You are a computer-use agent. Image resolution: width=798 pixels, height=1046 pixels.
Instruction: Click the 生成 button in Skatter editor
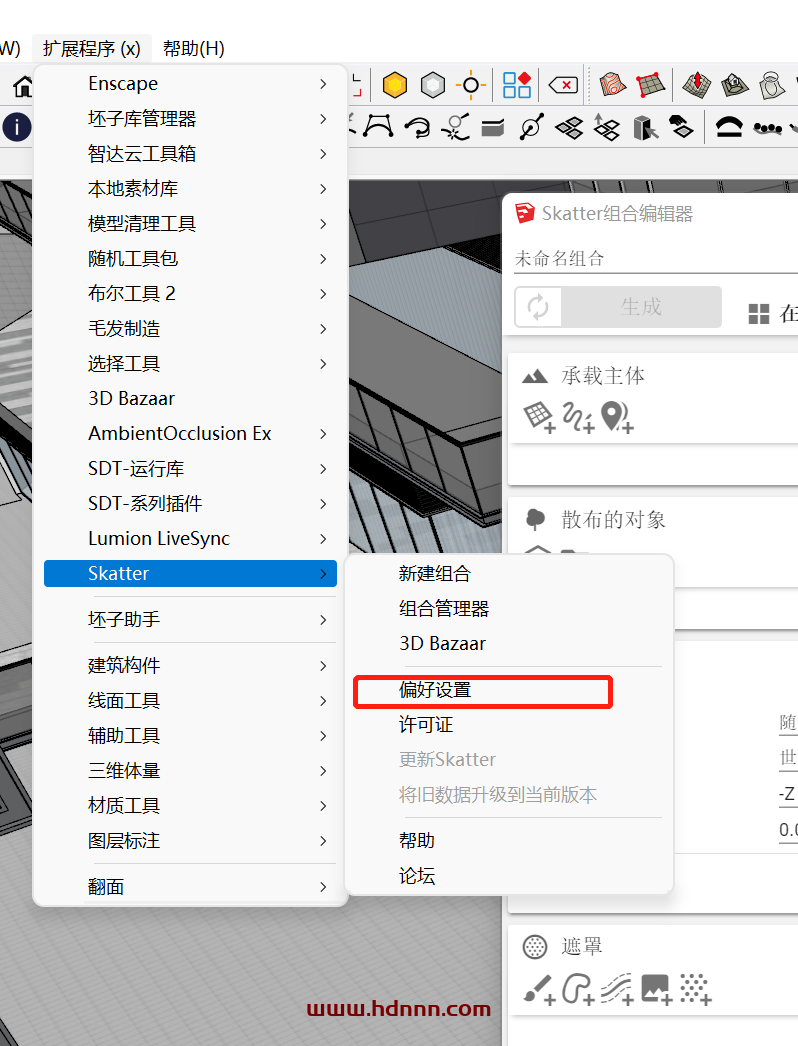pos(641,307)
